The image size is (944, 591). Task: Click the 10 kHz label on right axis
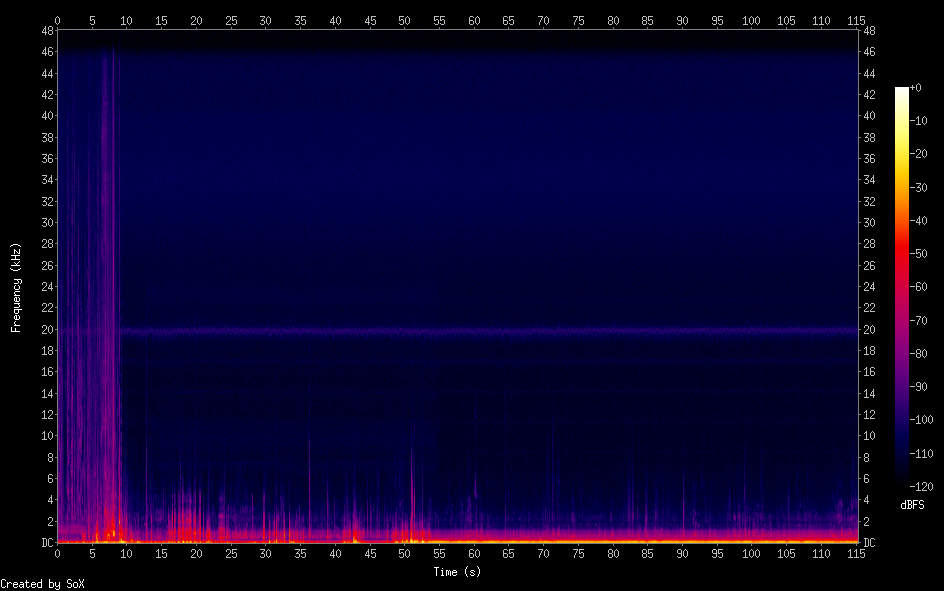tap(869, 436)
